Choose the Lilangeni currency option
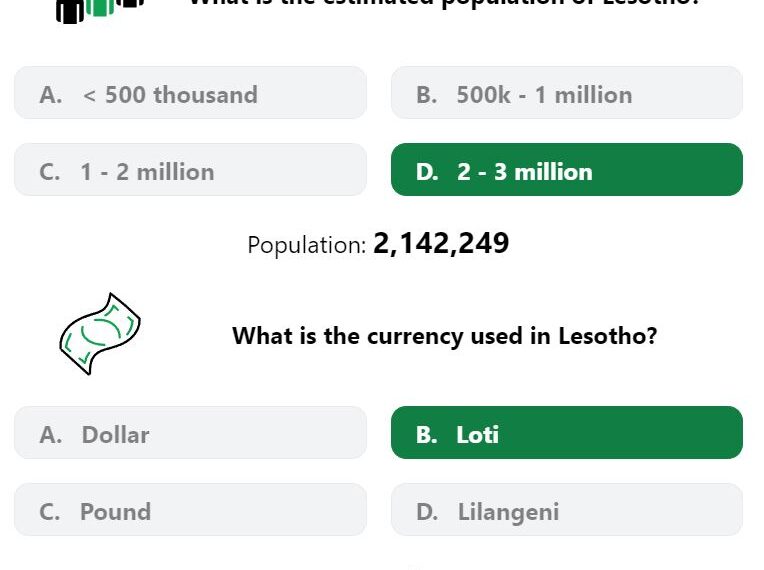 567,510
